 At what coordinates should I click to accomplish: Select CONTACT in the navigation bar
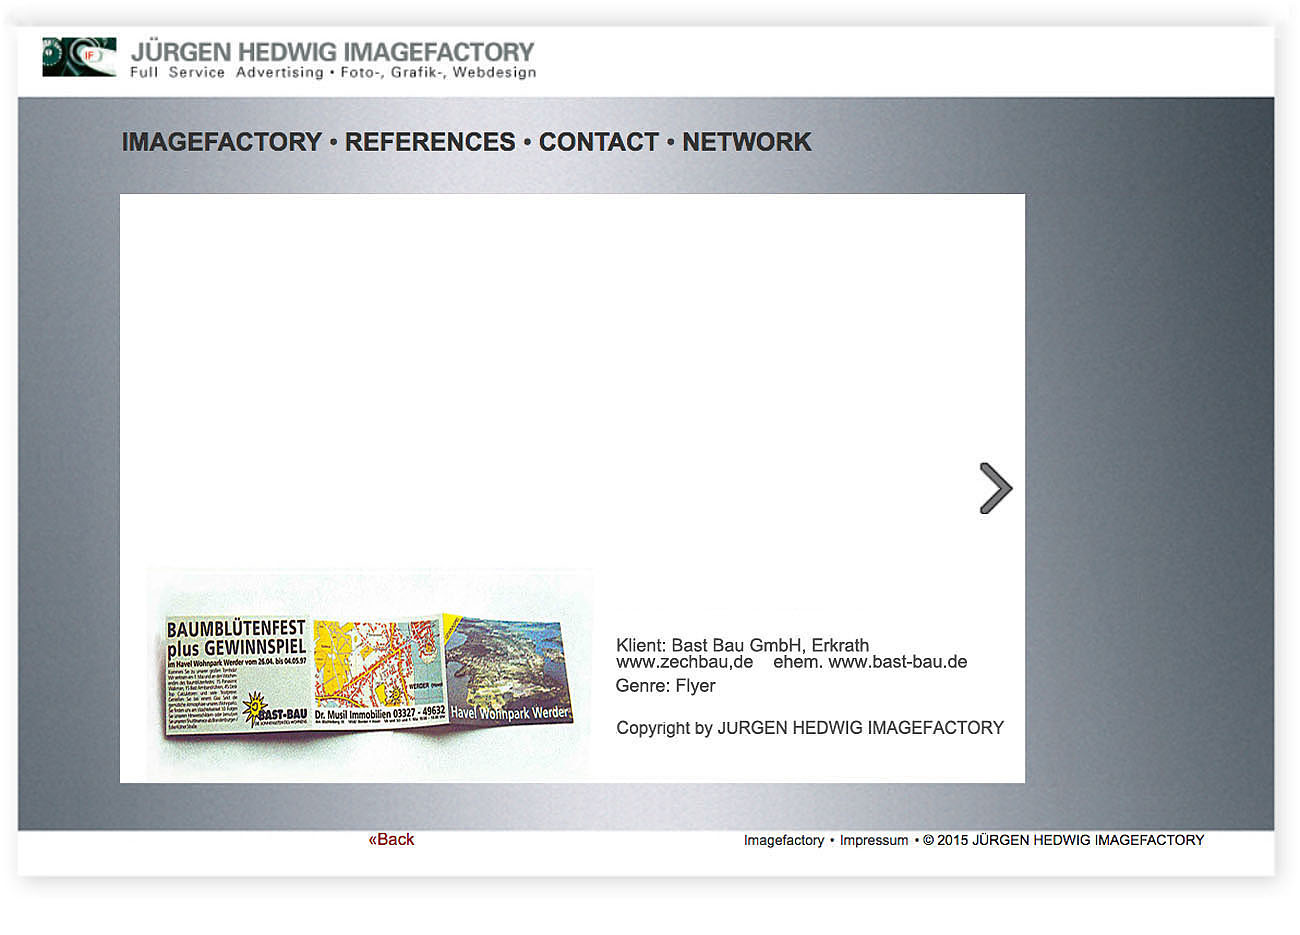pos(598,142)
